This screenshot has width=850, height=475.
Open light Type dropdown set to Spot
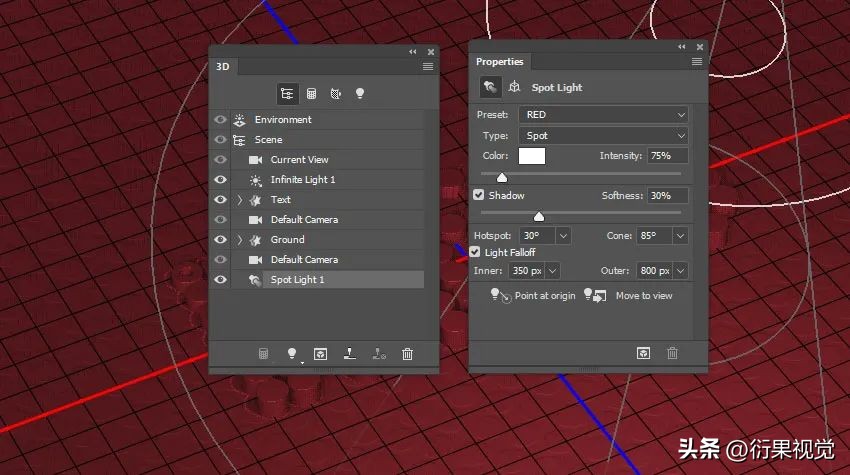point(604,135)
